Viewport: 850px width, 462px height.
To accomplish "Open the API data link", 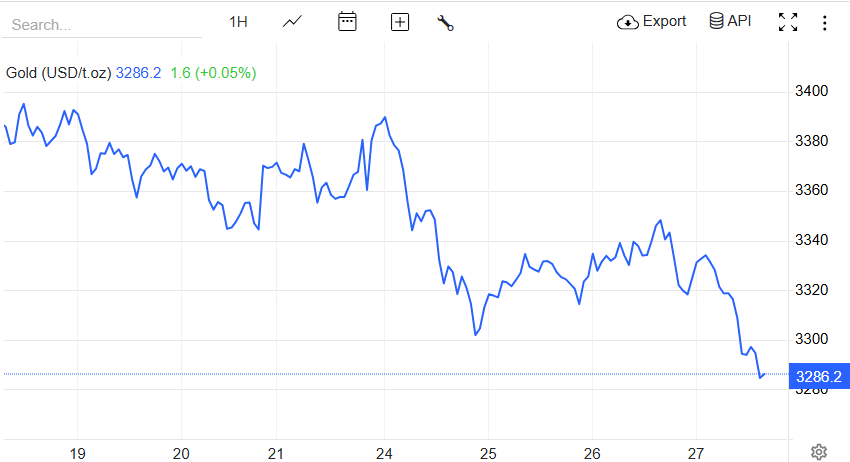I will click(730, 21).
